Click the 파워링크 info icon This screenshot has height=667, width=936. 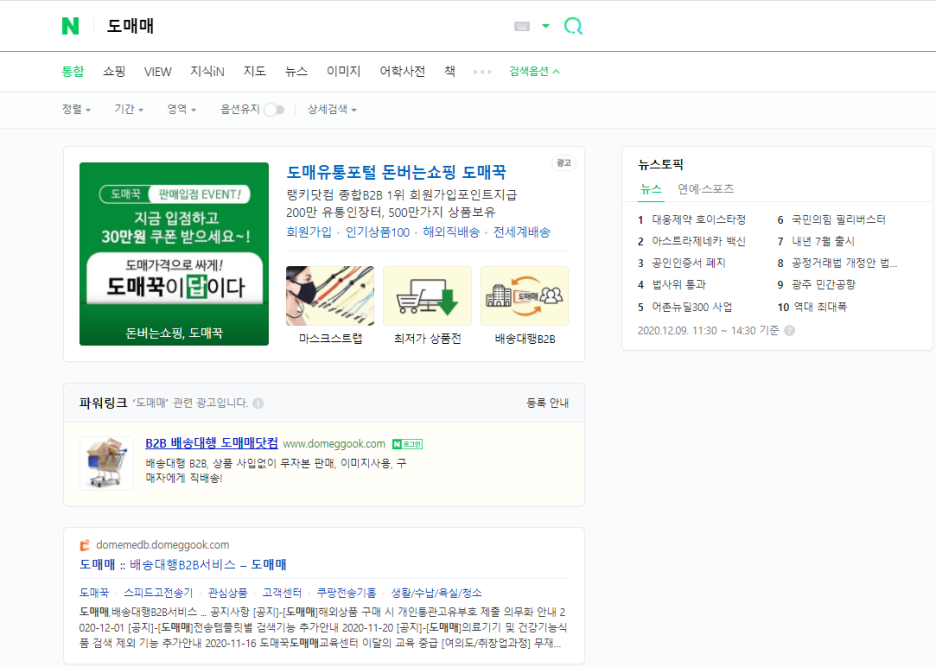(x=258, y=403)
